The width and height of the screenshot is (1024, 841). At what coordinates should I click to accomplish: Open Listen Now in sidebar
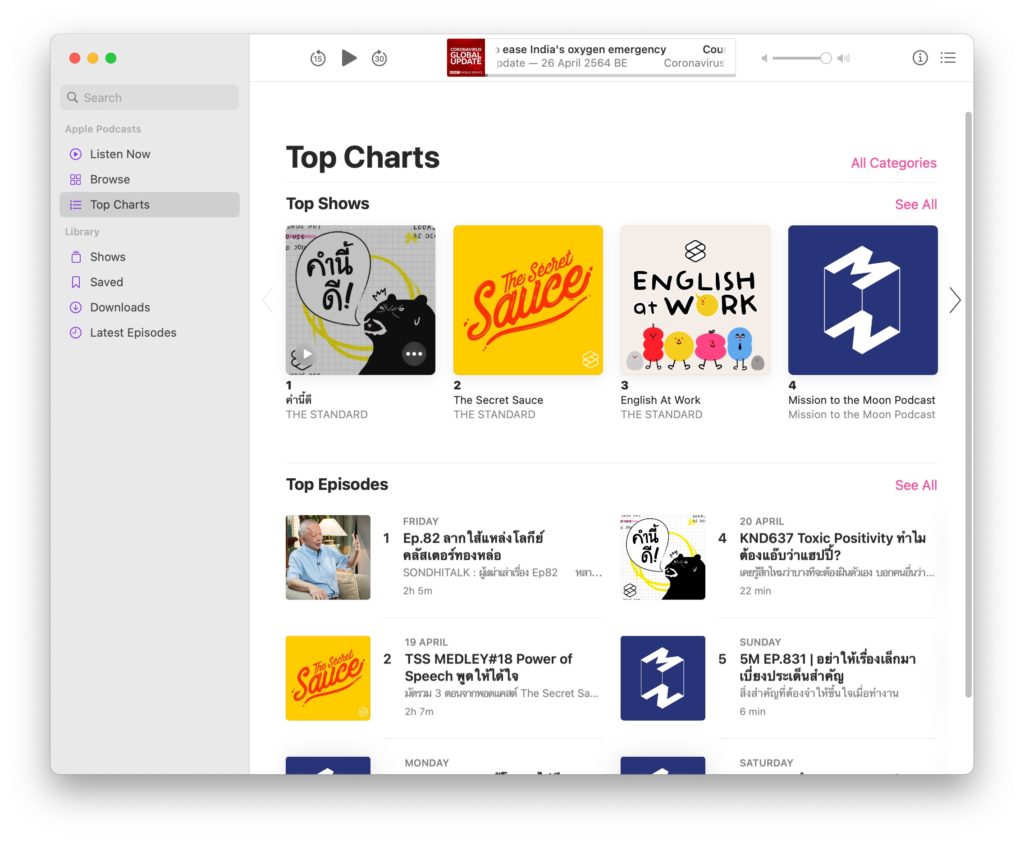[x=119, y=154]
